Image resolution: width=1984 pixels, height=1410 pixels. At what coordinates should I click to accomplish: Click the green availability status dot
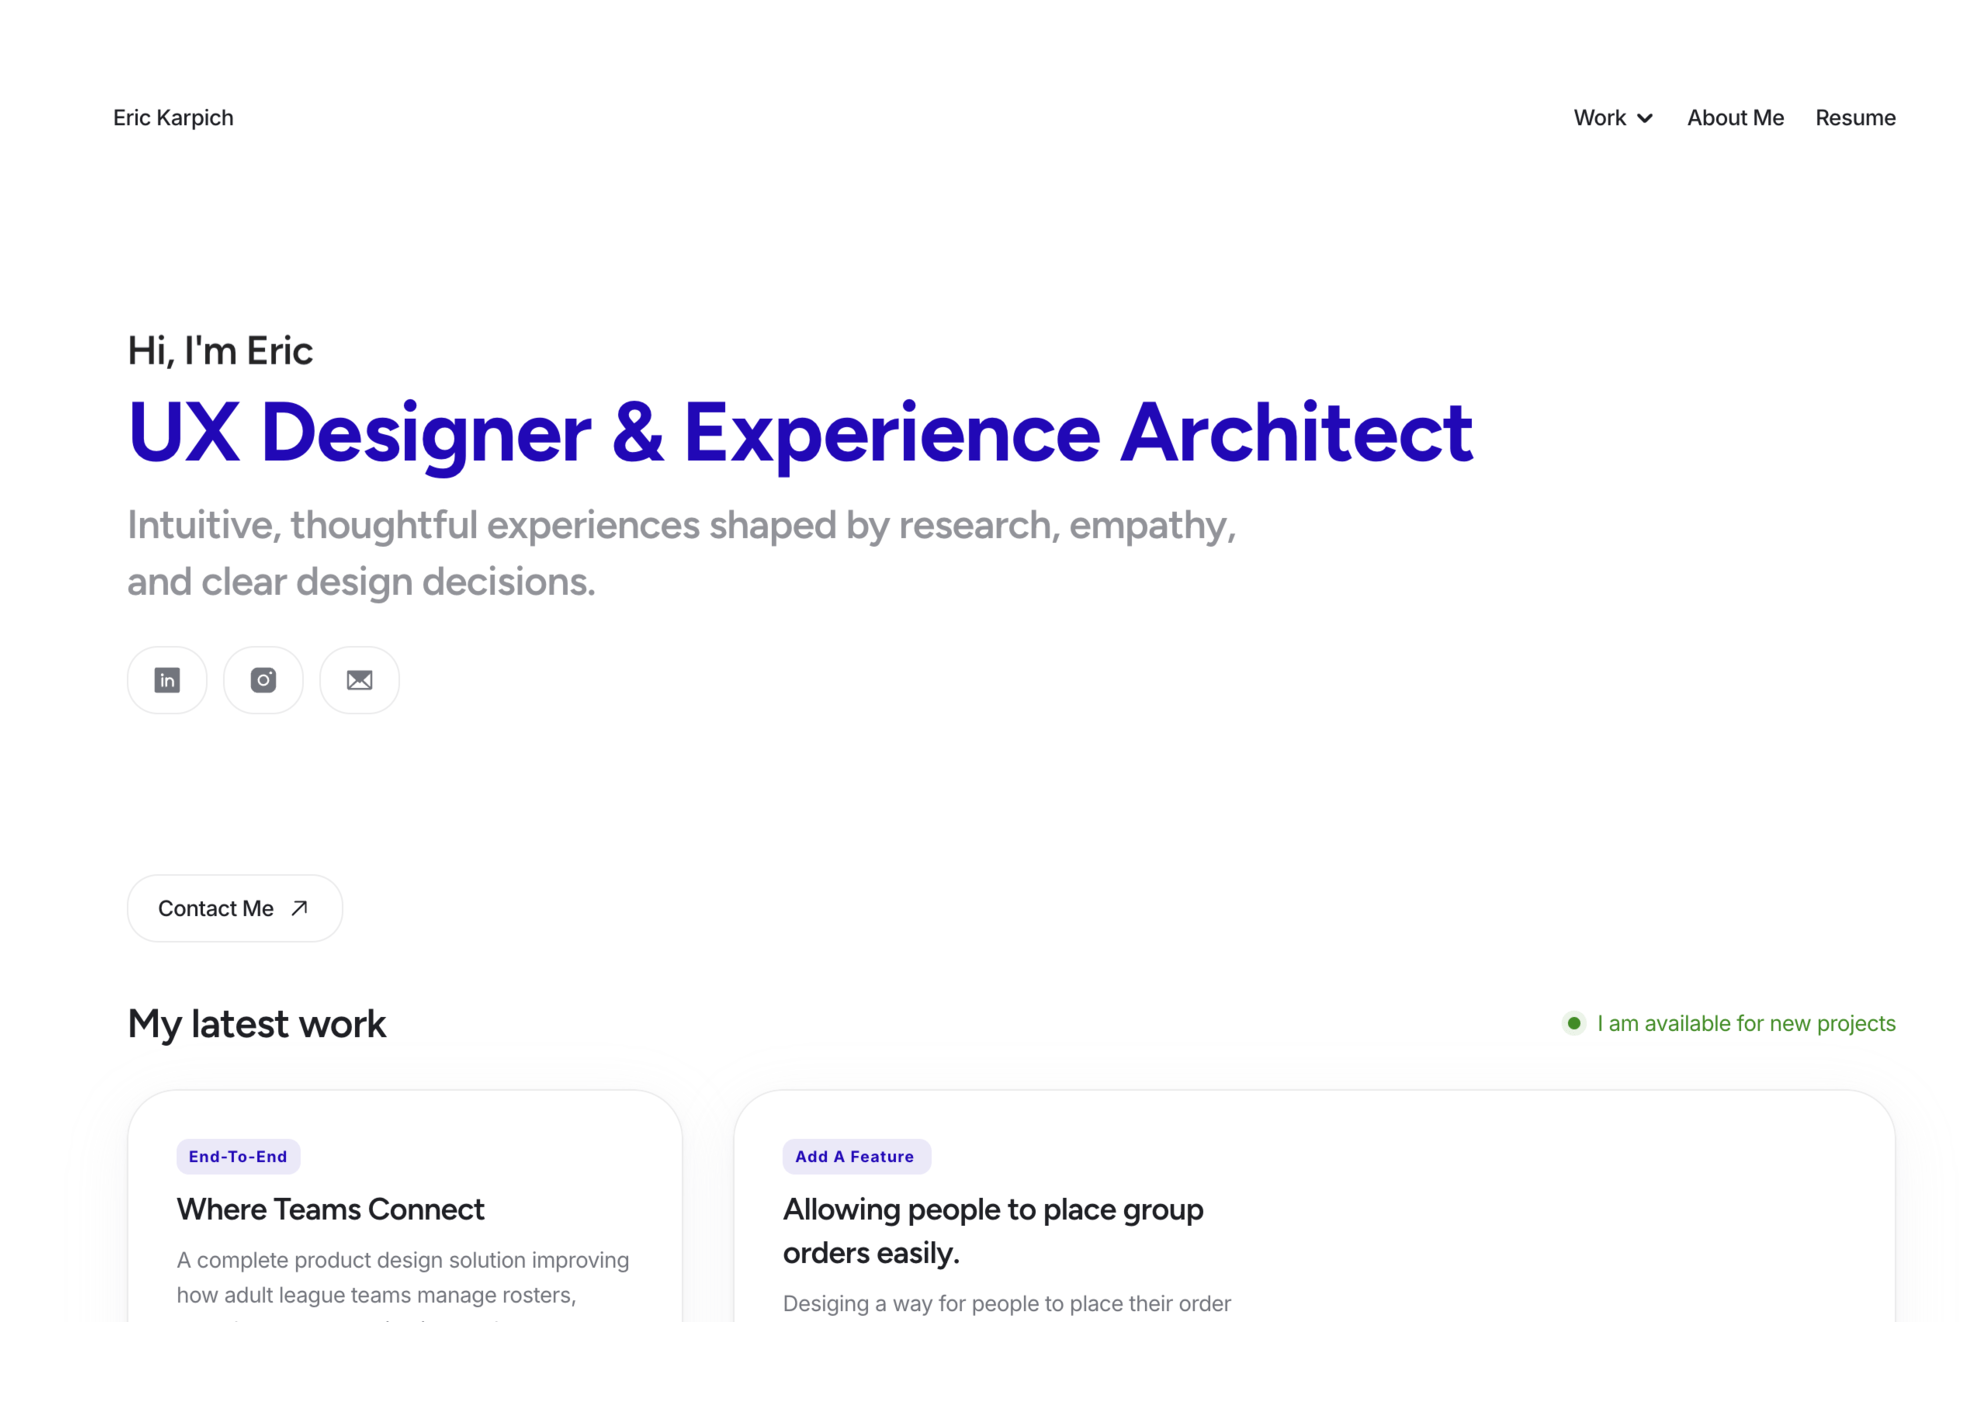tap(1574, 1023)
